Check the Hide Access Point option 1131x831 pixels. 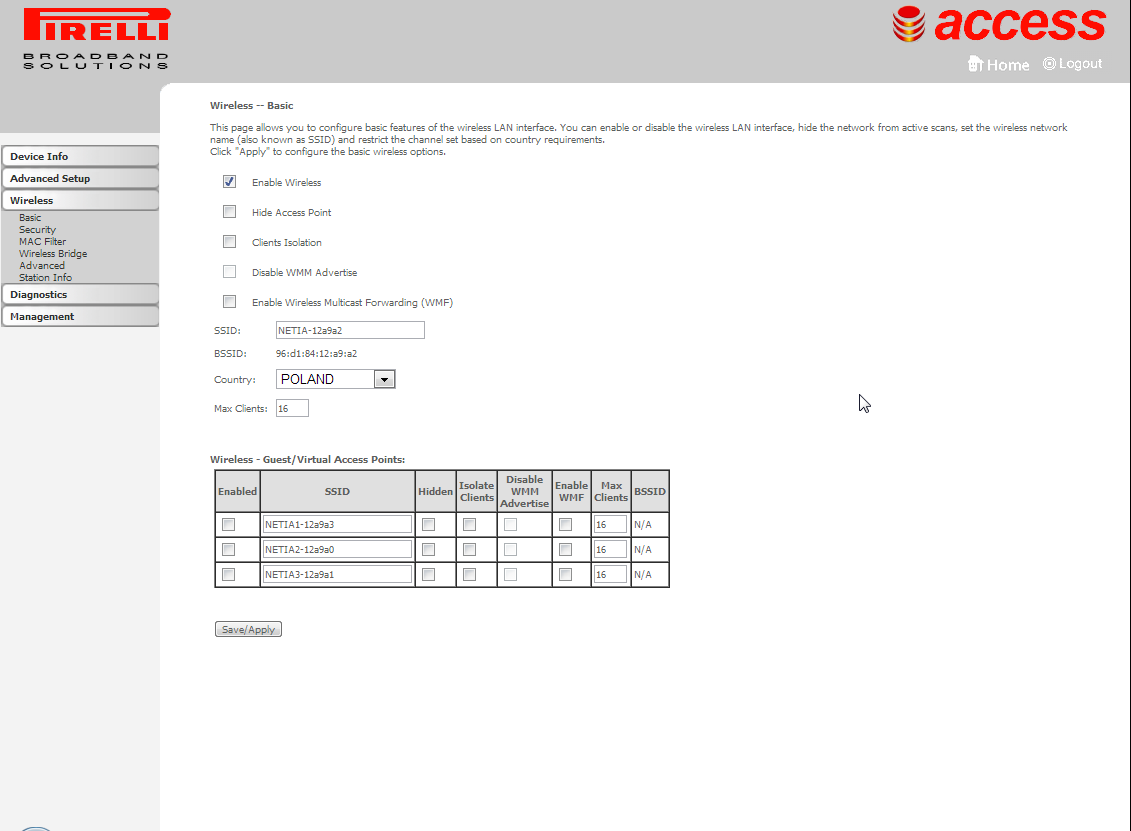point(229,211)
